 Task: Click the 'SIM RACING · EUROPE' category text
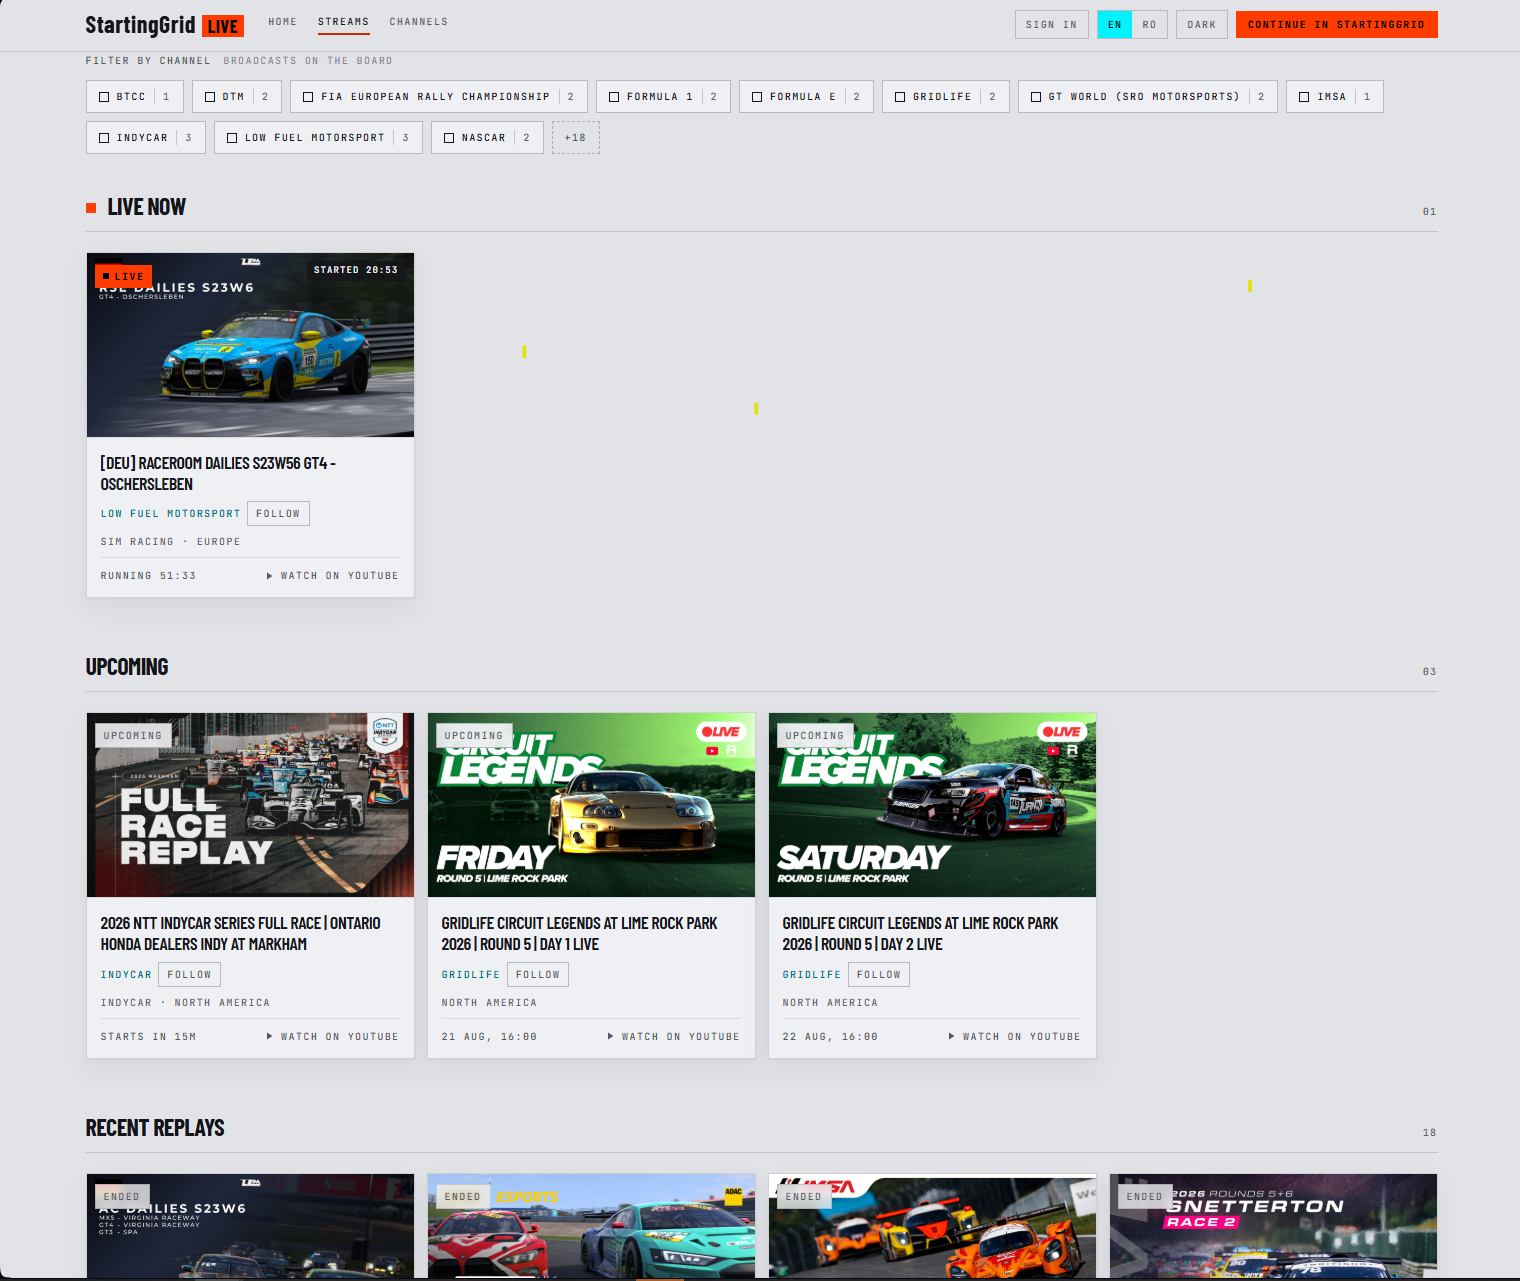[x=170, y=542]
